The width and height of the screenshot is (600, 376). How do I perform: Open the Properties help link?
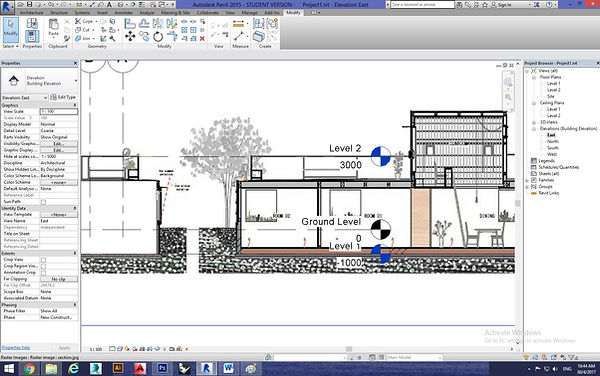tap(16, 347)
